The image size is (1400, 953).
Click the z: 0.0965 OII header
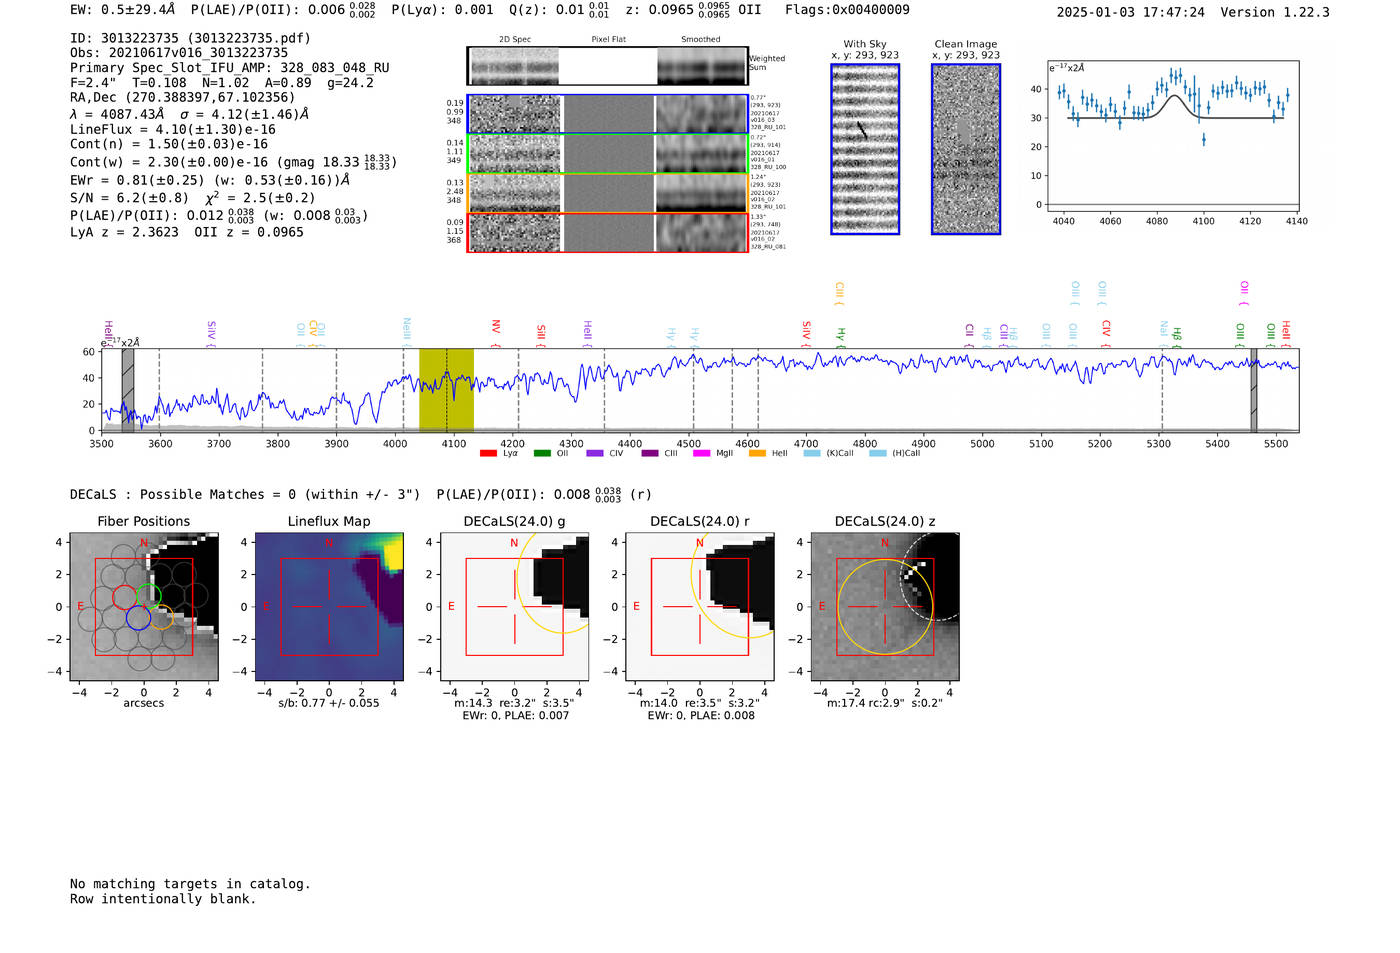pos(692,10)
